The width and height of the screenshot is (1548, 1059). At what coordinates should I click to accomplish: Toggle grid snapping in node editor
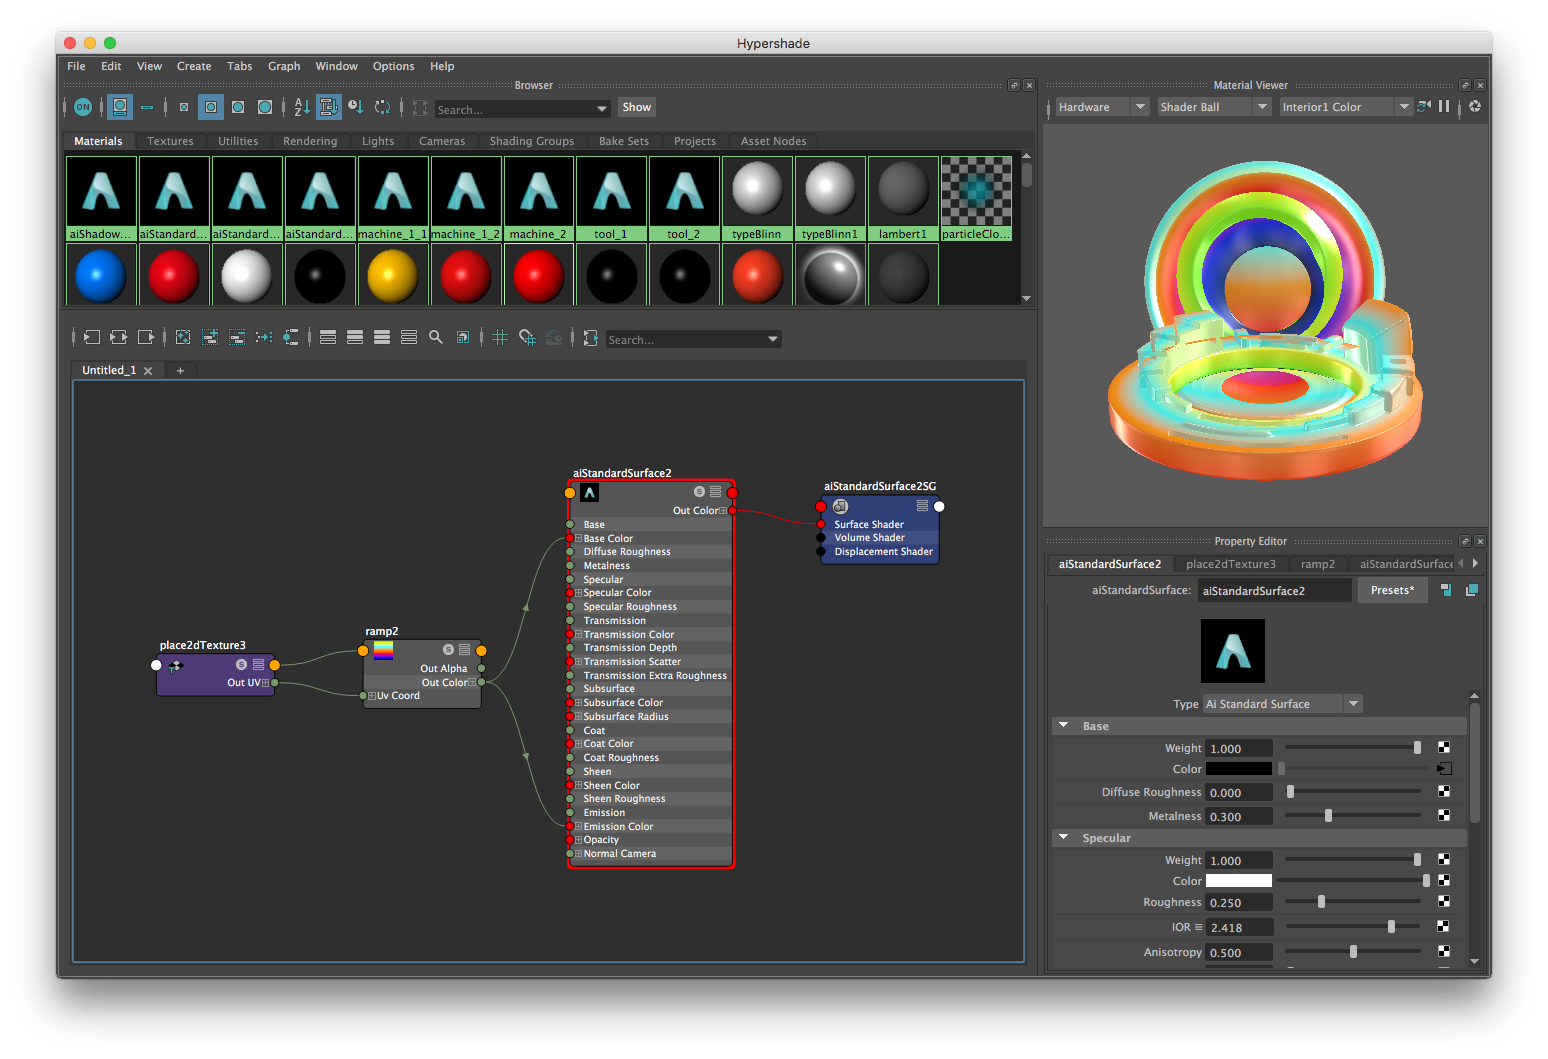tap(527, 338)
